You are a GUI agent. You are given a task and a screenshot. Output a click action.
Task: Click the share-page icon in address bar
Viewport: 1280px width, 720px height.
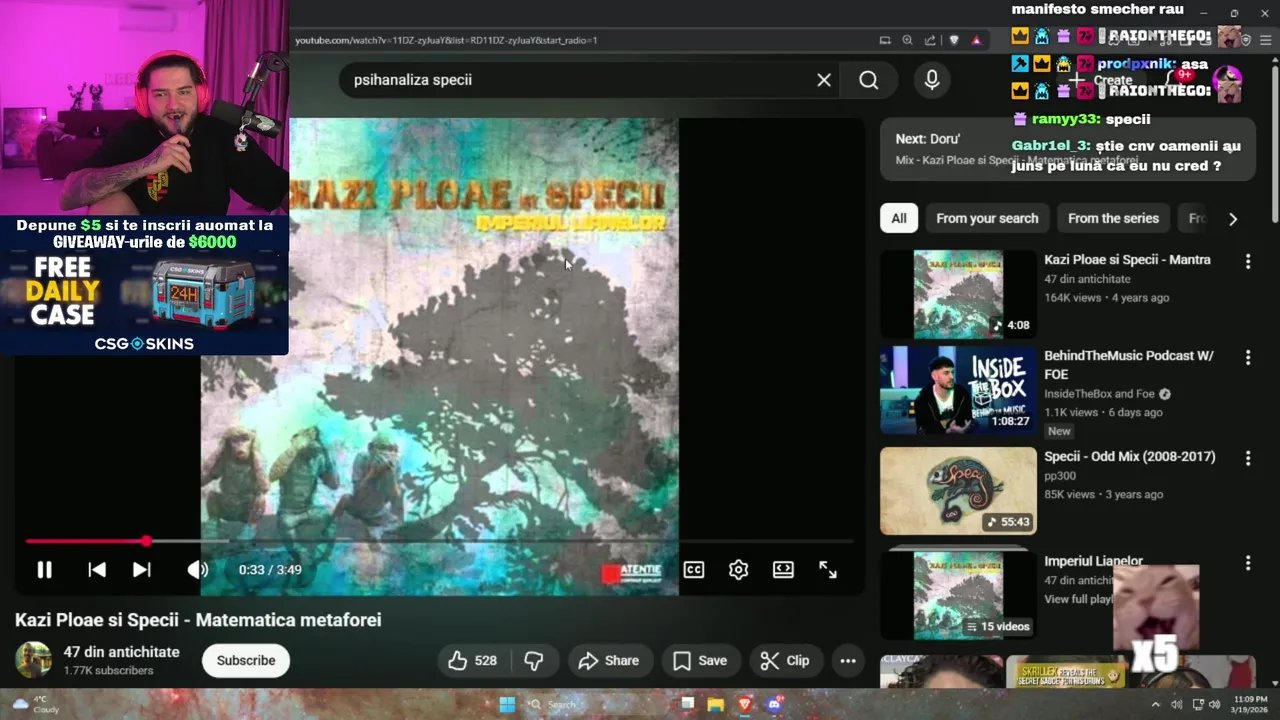(x=930, y=41)
